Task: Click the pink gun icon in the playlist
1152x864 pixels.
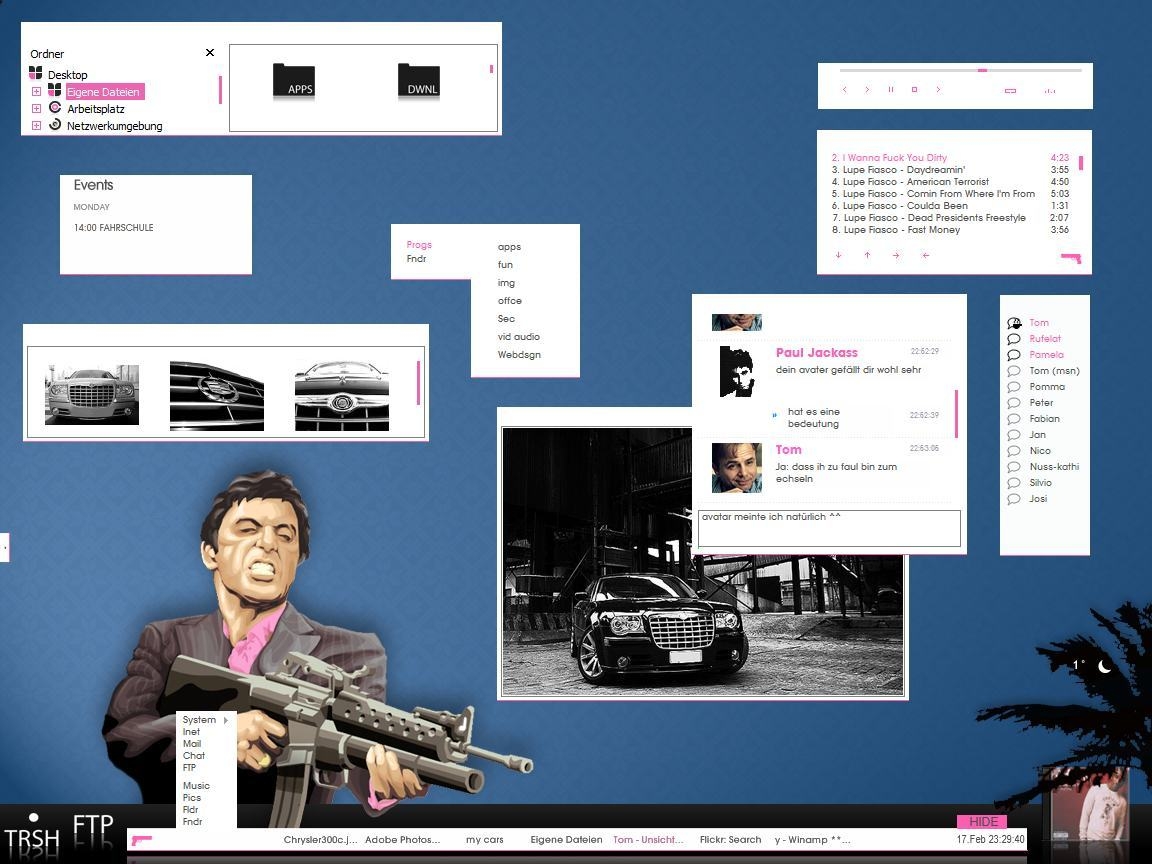Action: click(x=1071, y=257)
